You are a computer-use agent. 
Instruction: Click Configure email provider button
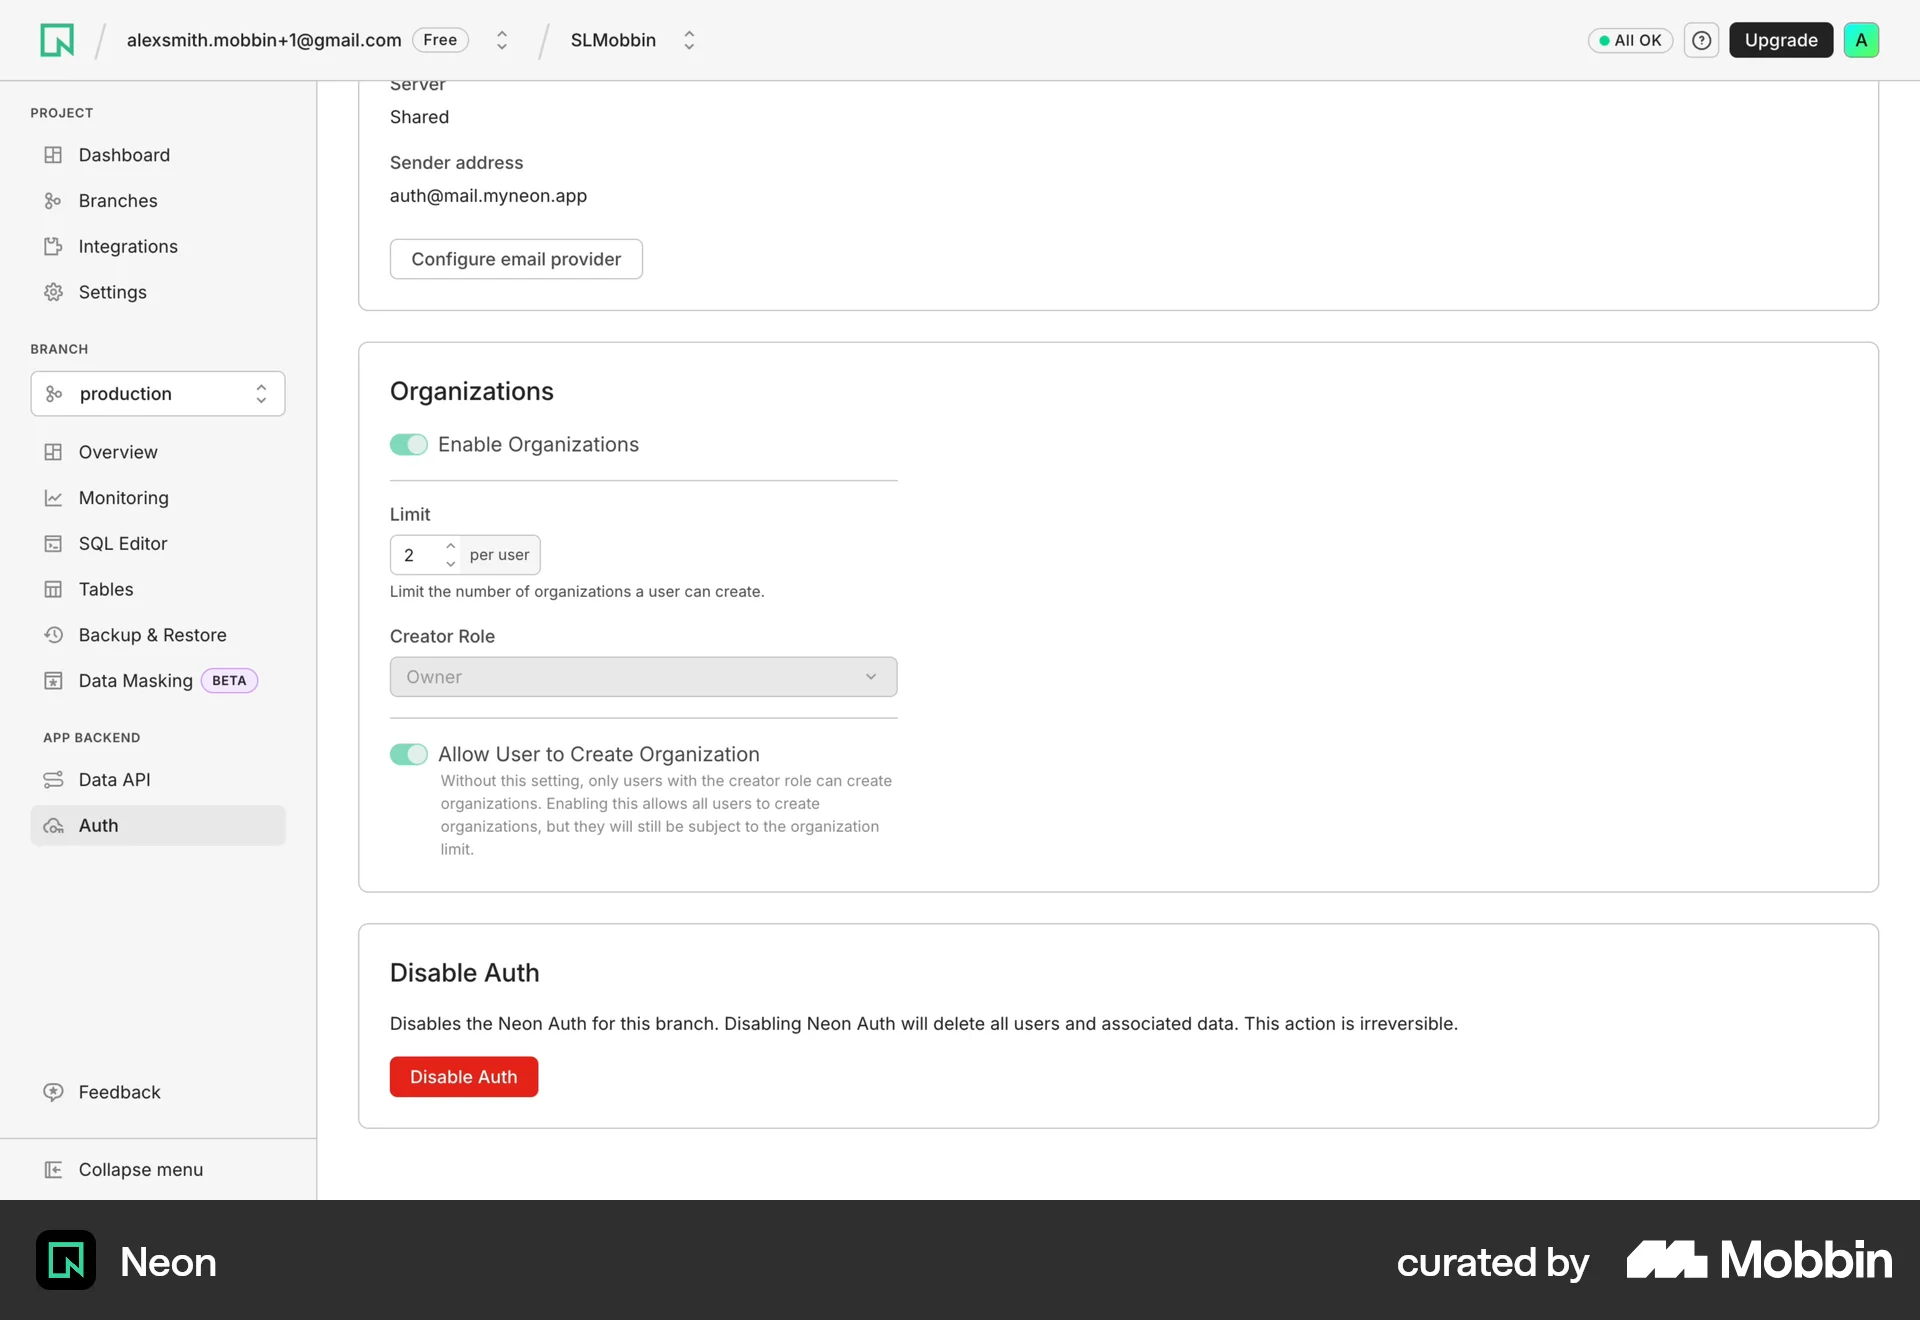click(x=516, y=259)
